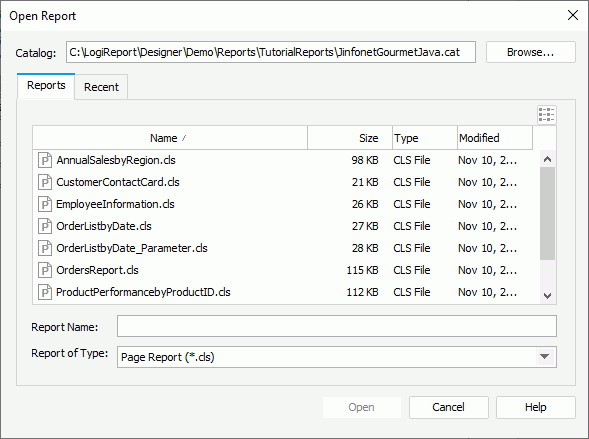The height and width of the screenshot is (439, 589).
Task: Click CLS File type cell for AnnualSalesbyRegion.cls
Action: pyautogui.click(x=412, y=160)
